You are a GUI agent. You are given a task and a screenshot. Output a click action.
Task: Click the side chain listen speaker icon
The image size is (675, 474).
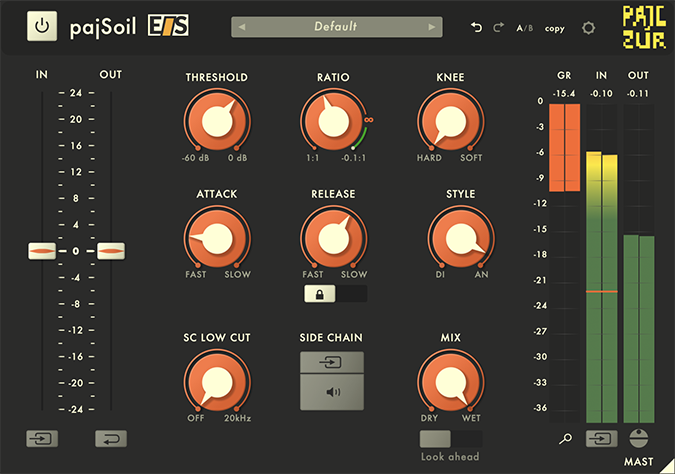pyautogui.click(x=332, y=393)
